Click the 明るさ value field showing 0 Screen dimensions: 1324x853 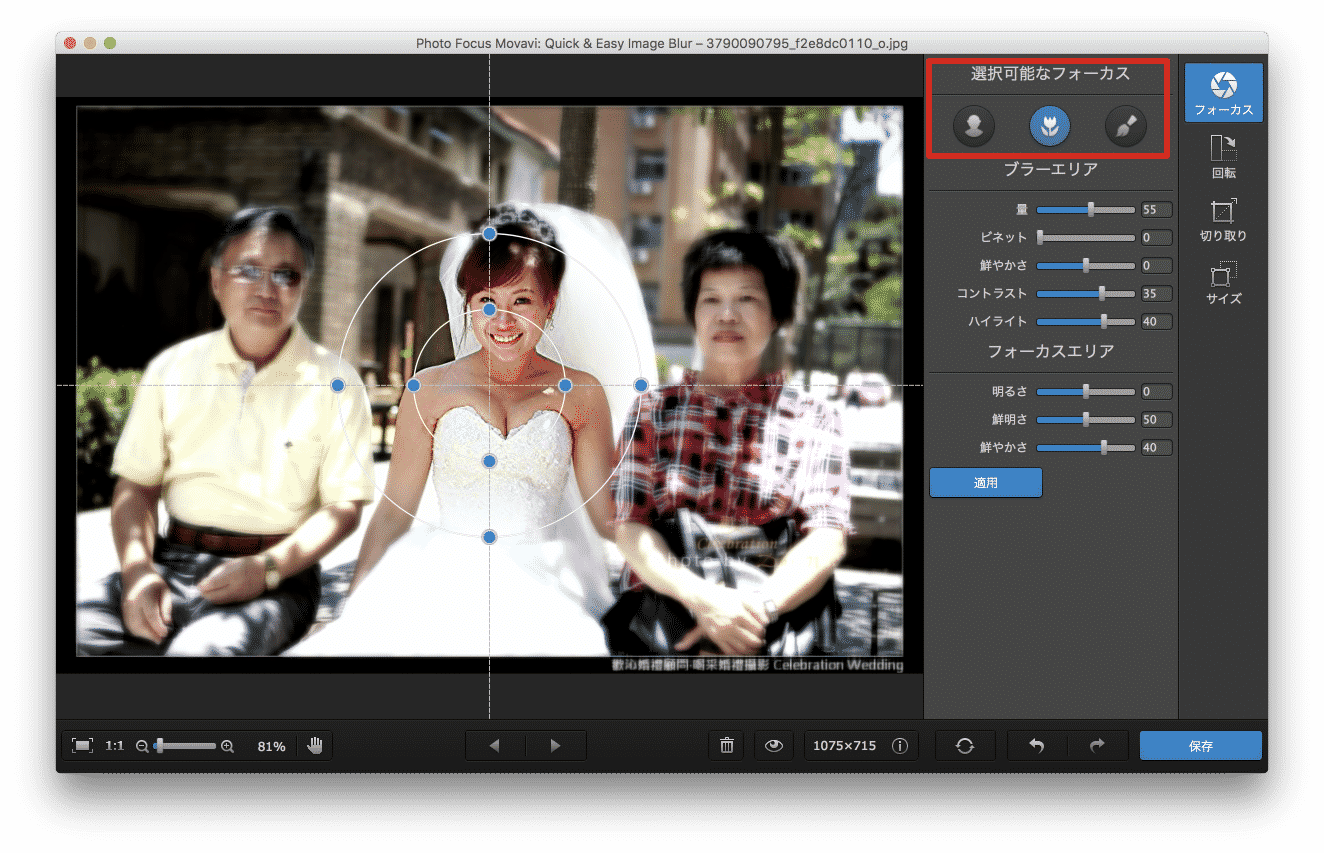[1156, 392]
